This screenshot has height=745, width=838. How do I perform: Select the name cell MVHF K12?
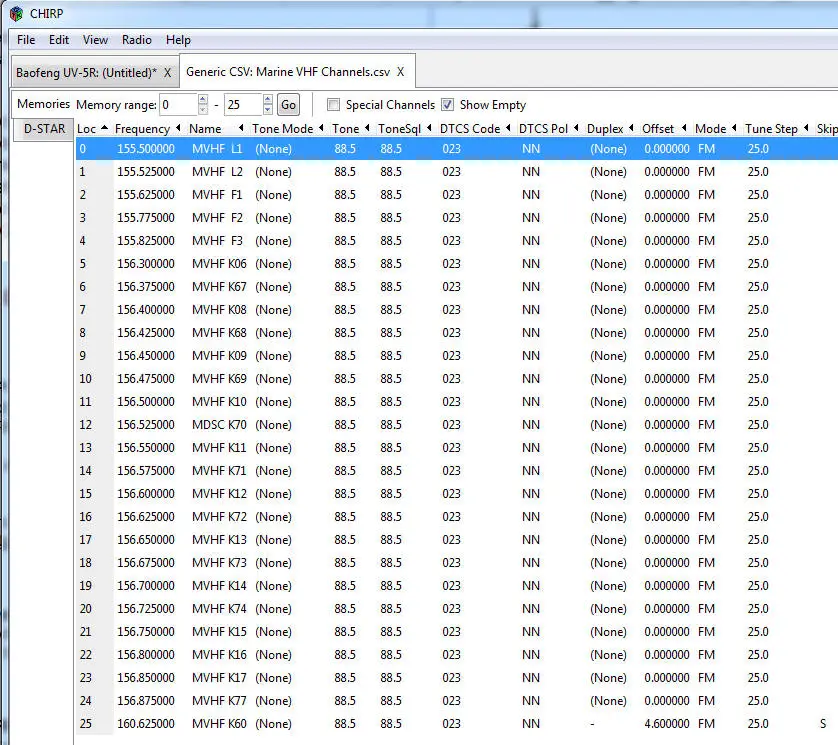pyautogui.click(x=219, y=493)
